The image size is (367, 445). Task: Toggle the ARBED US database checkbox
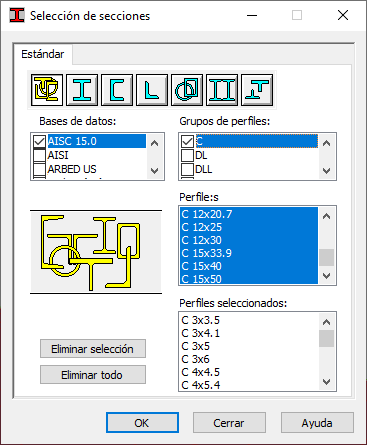point(39,169)
